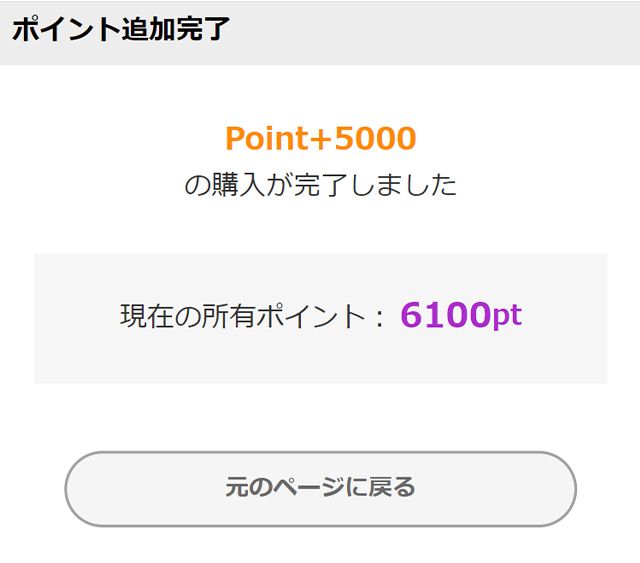Click the digits 6100 in purple
The height and width of the screenshot is (563, 640).
point(445,315)
